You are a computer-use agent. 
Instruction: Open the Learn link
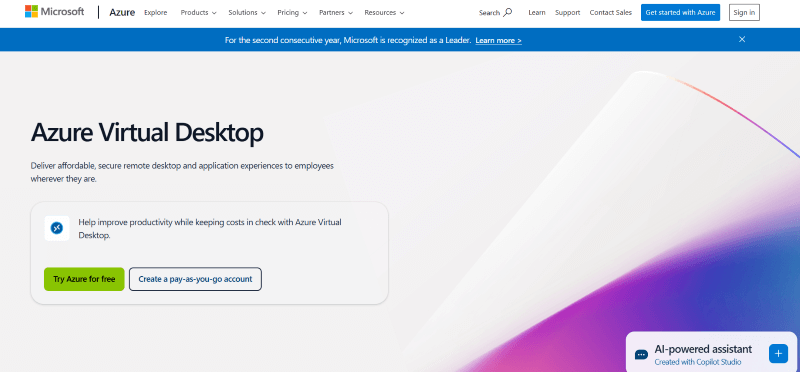[537, 13]
